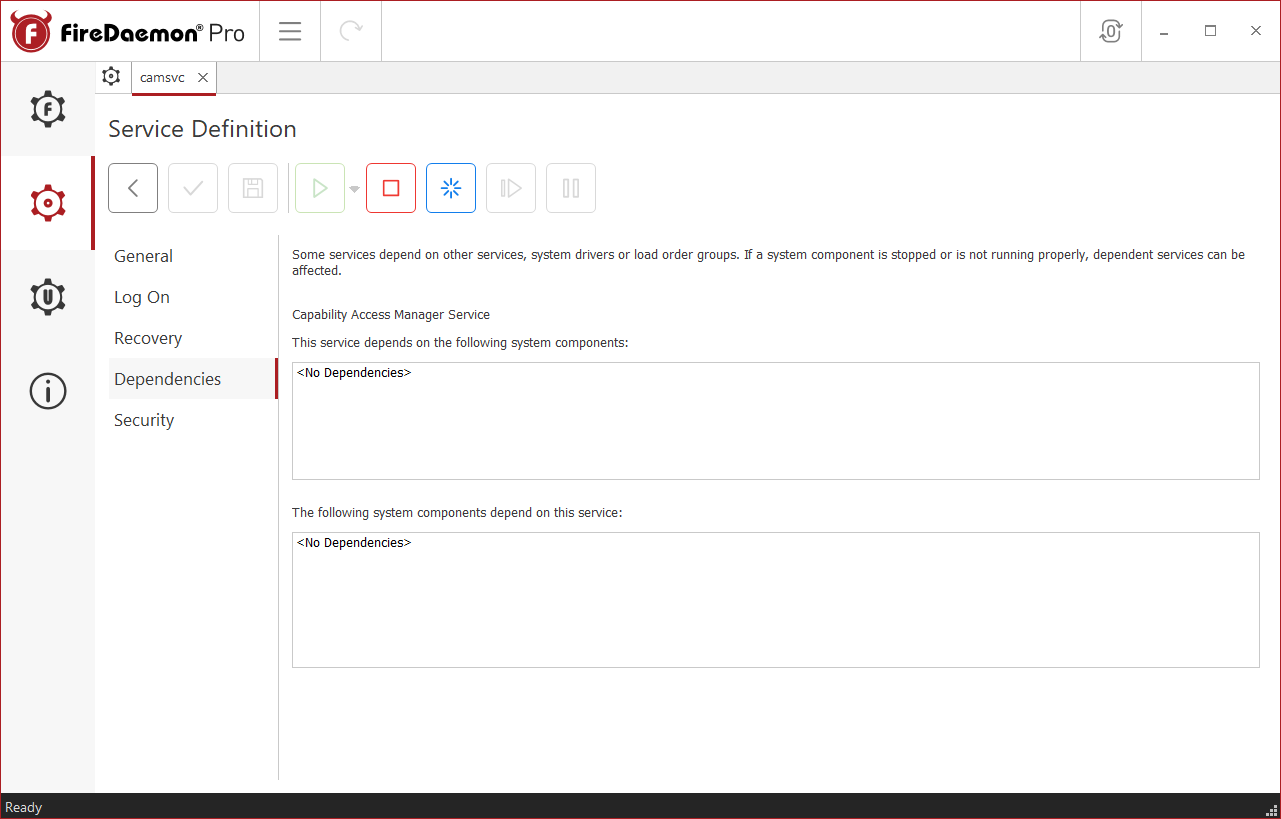Click the Capability Access Manager Service label
The width and height of the screenshot is (1281, 819).
pyautogui.click(x=391, y=314)
